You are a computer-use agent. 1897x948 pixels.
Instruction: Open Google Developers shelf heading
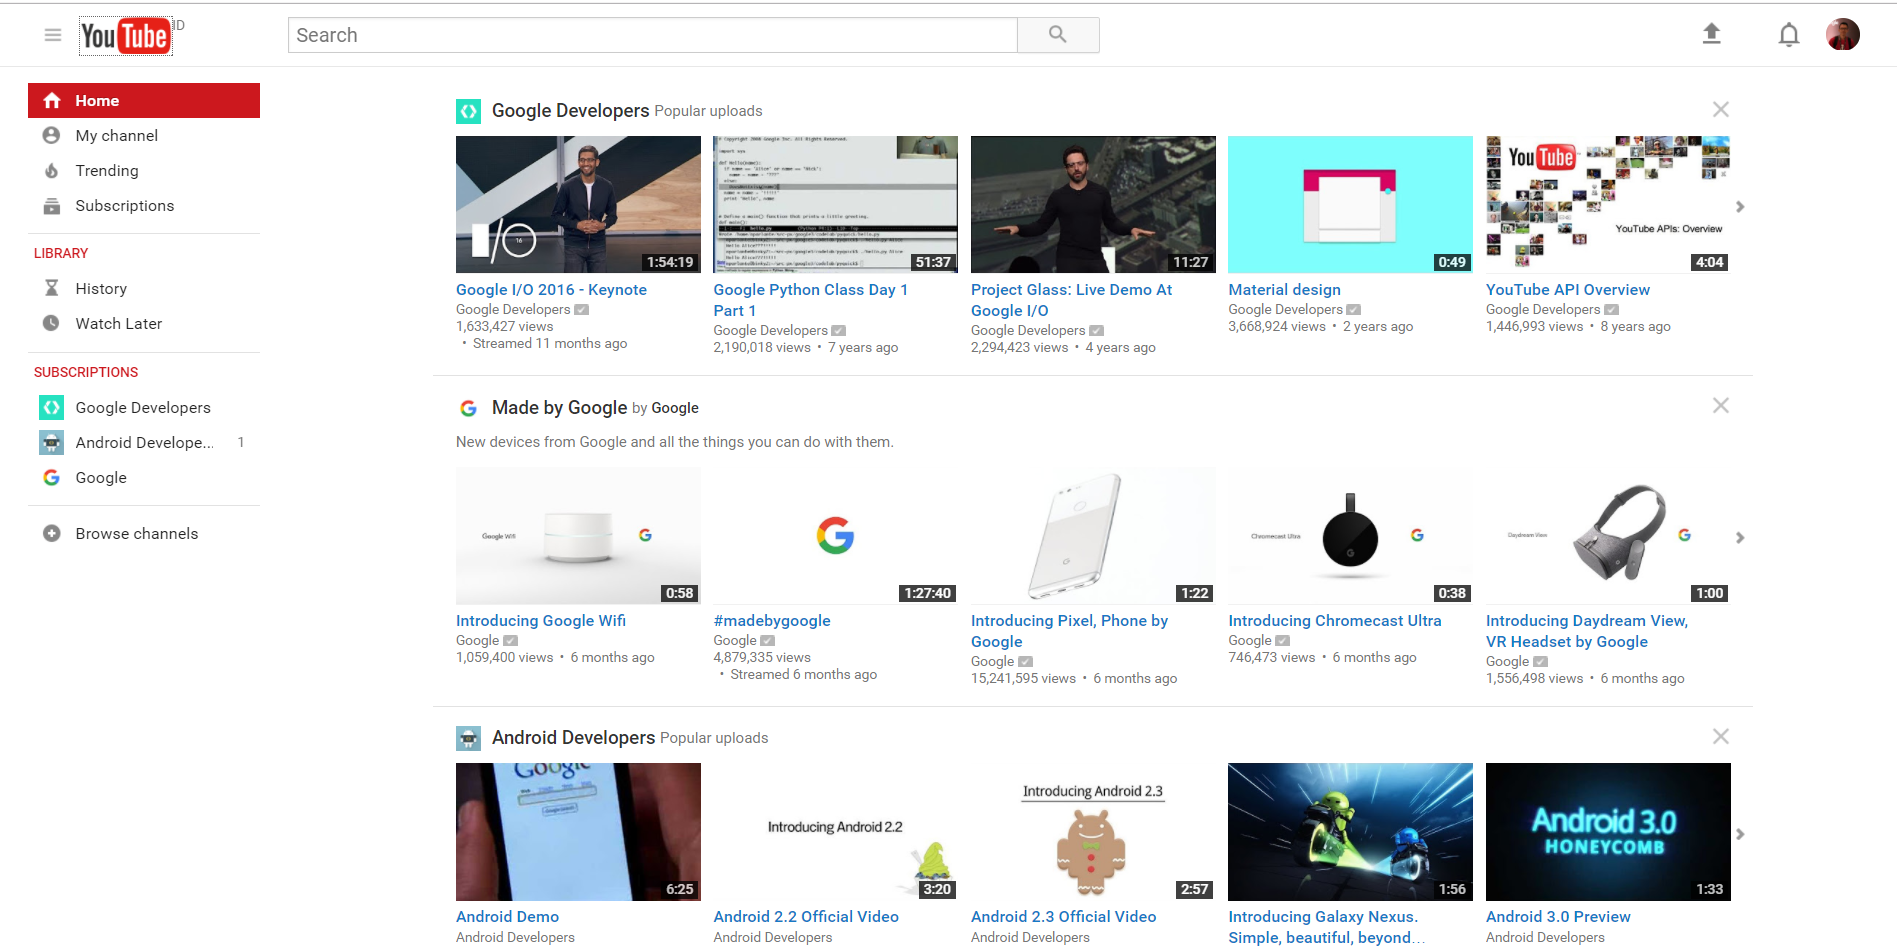[x=570, y=110]
